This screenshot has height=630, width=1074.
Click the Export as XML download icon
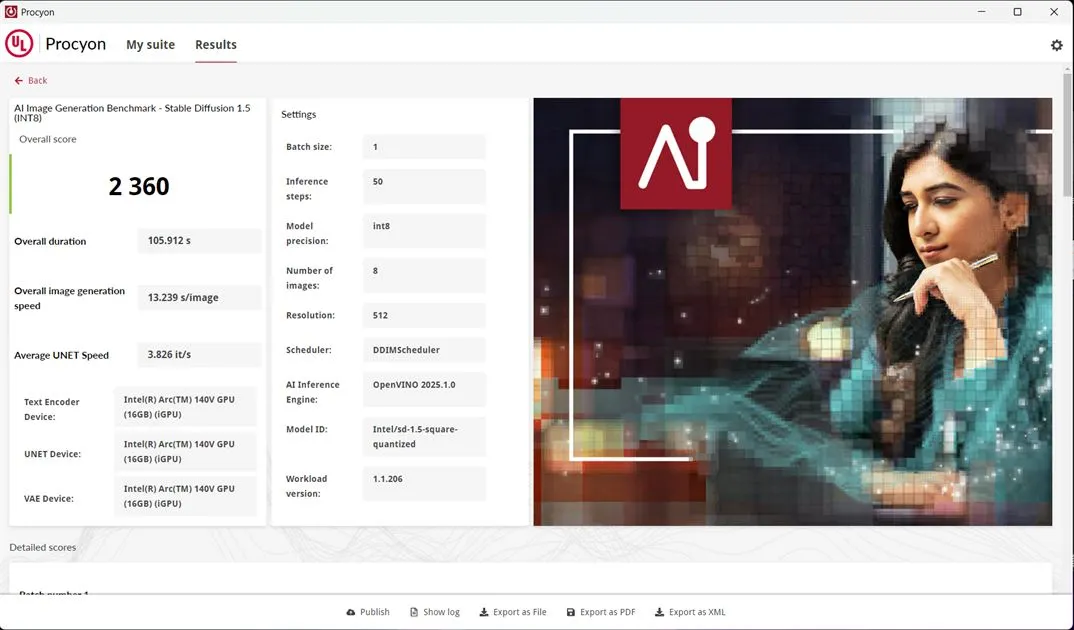[660, 612]
